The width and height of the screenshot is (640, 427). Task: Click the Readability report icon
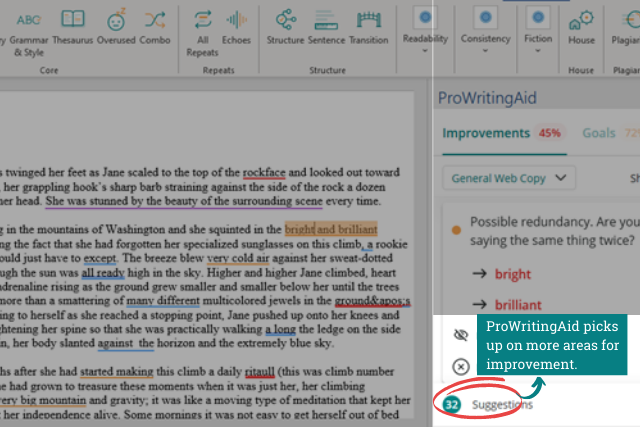point(425,17)
